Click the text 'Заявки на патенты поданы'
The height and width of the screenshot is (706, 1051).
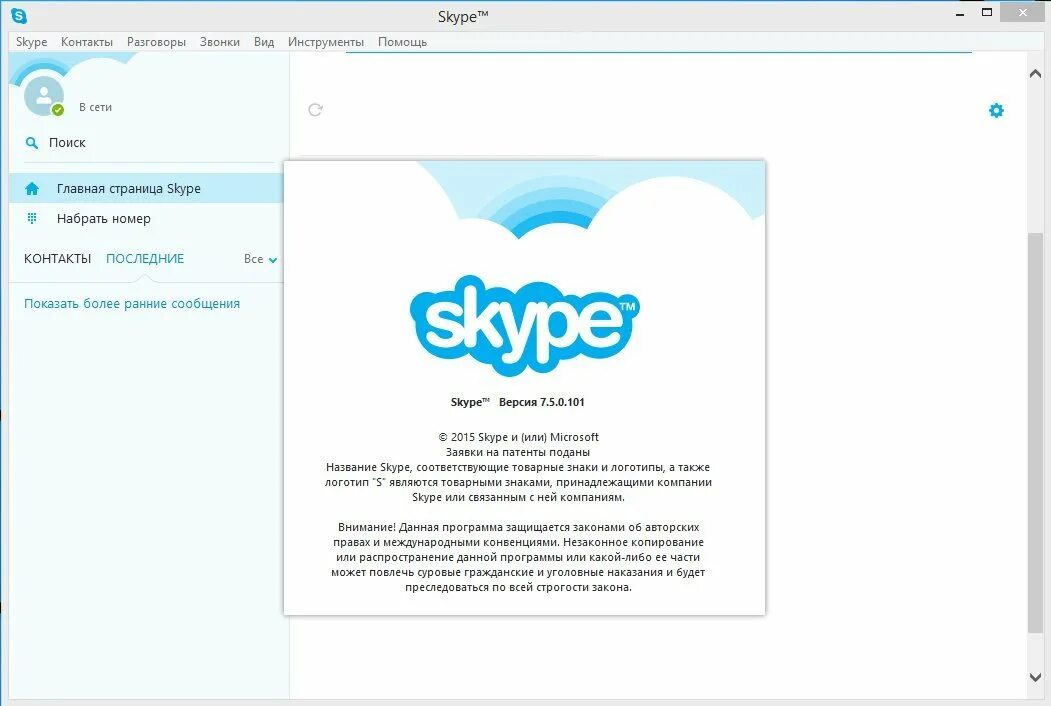[x=517, y=452]
